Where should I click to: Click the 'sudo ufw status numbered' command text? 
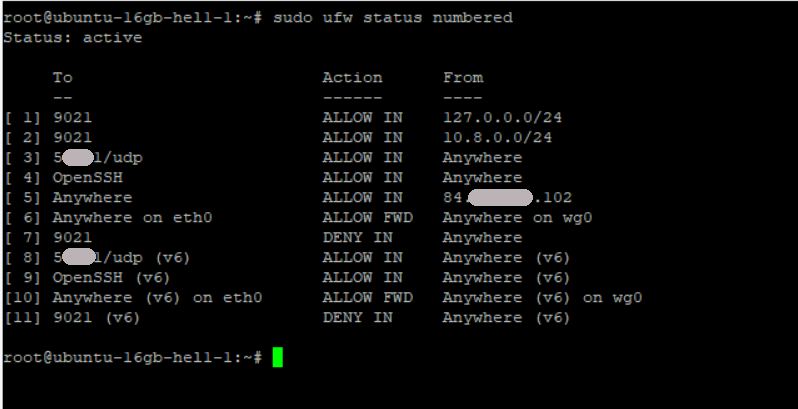[391, 17]
